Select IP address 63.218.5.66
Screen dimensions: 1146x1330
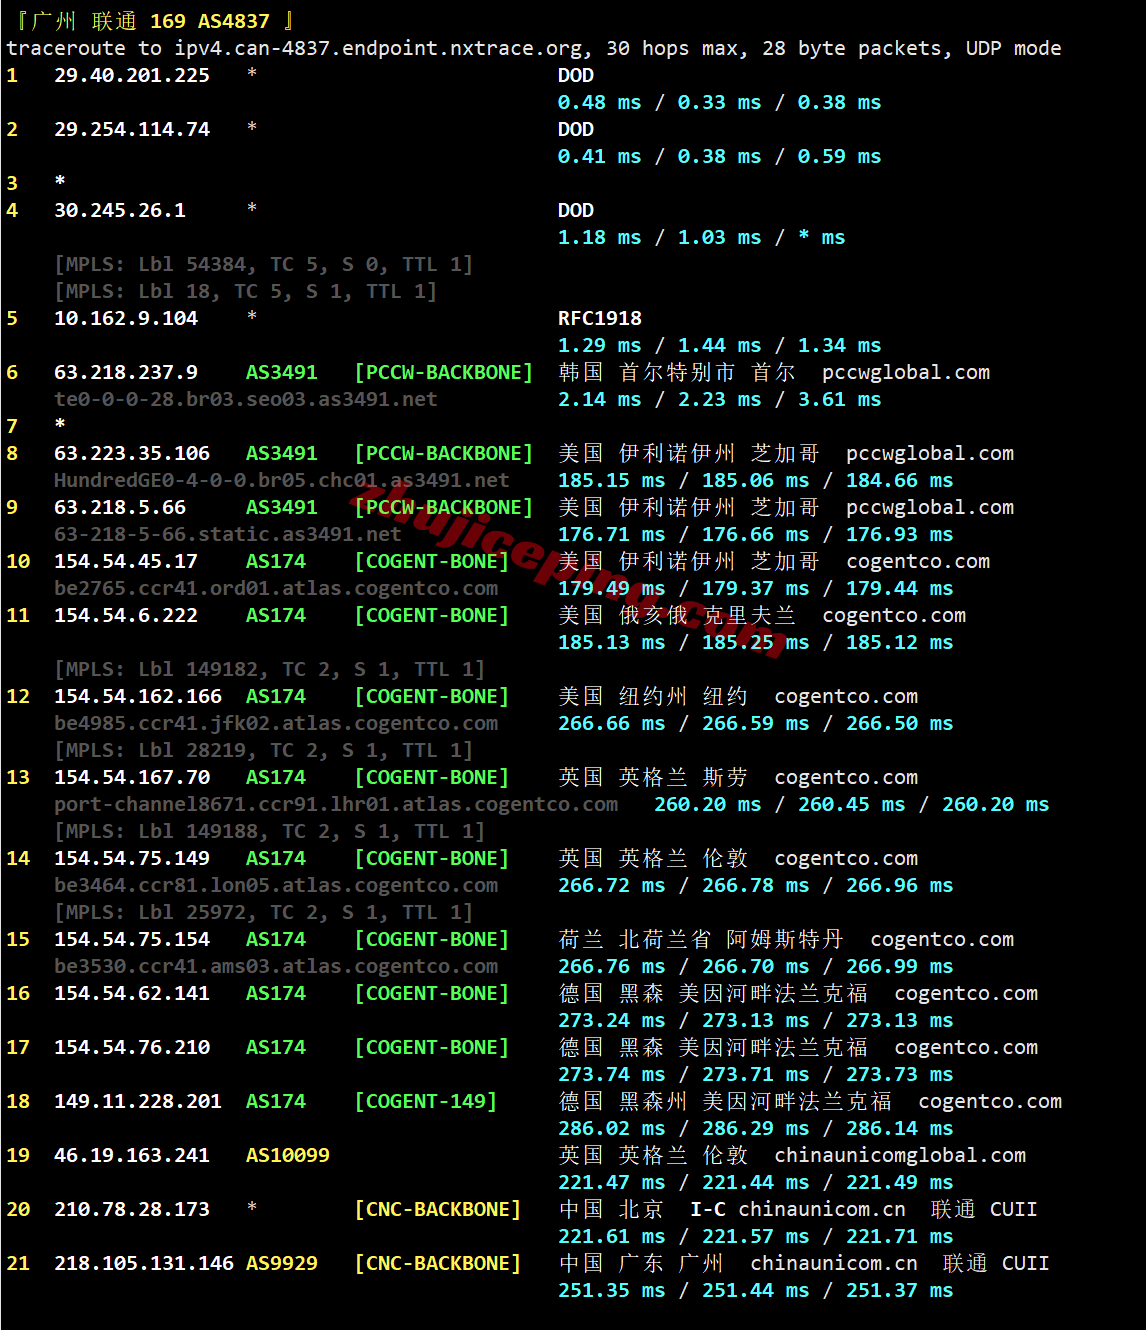pos(120,507)
